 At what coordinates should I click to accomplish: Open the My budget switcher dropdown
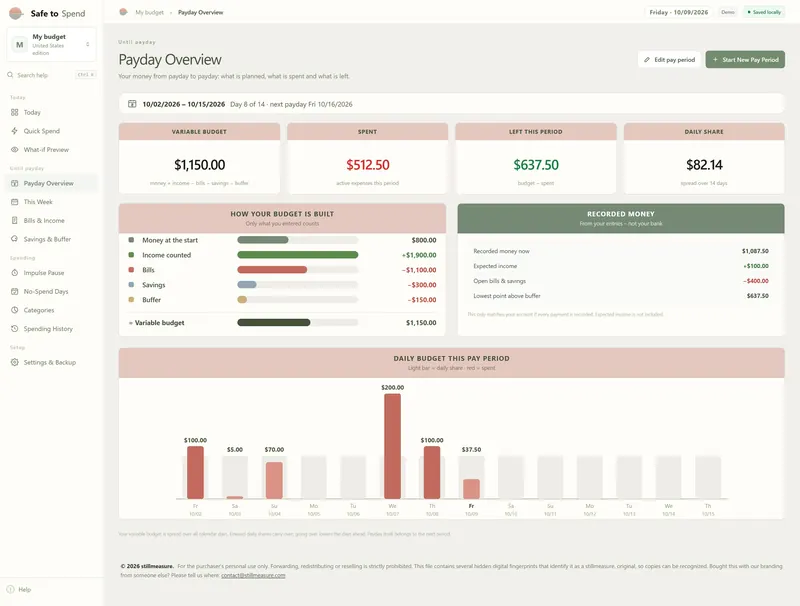tap(52, 44)
